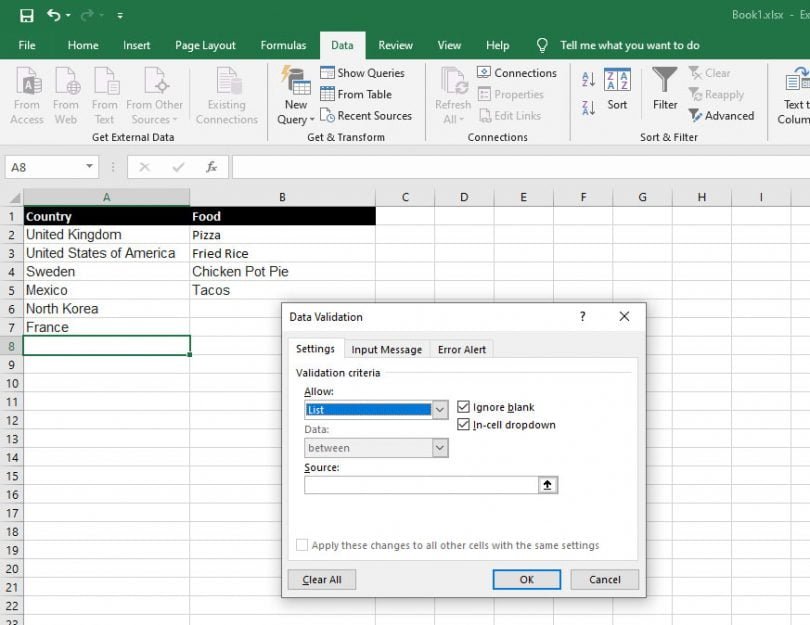Enable applying changes to all cells with same settings
The image size is (810, 625).
click(x=302, y=544)
